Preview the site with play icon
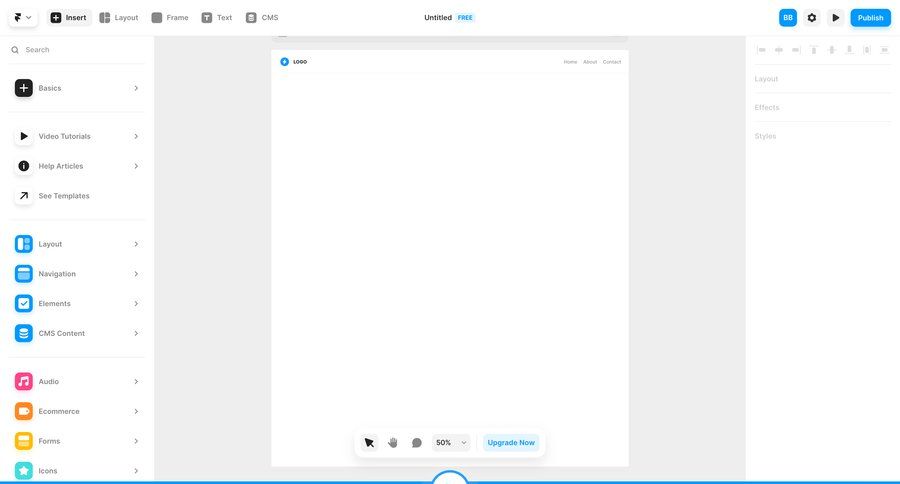900x484 pixels. point(836,18)
